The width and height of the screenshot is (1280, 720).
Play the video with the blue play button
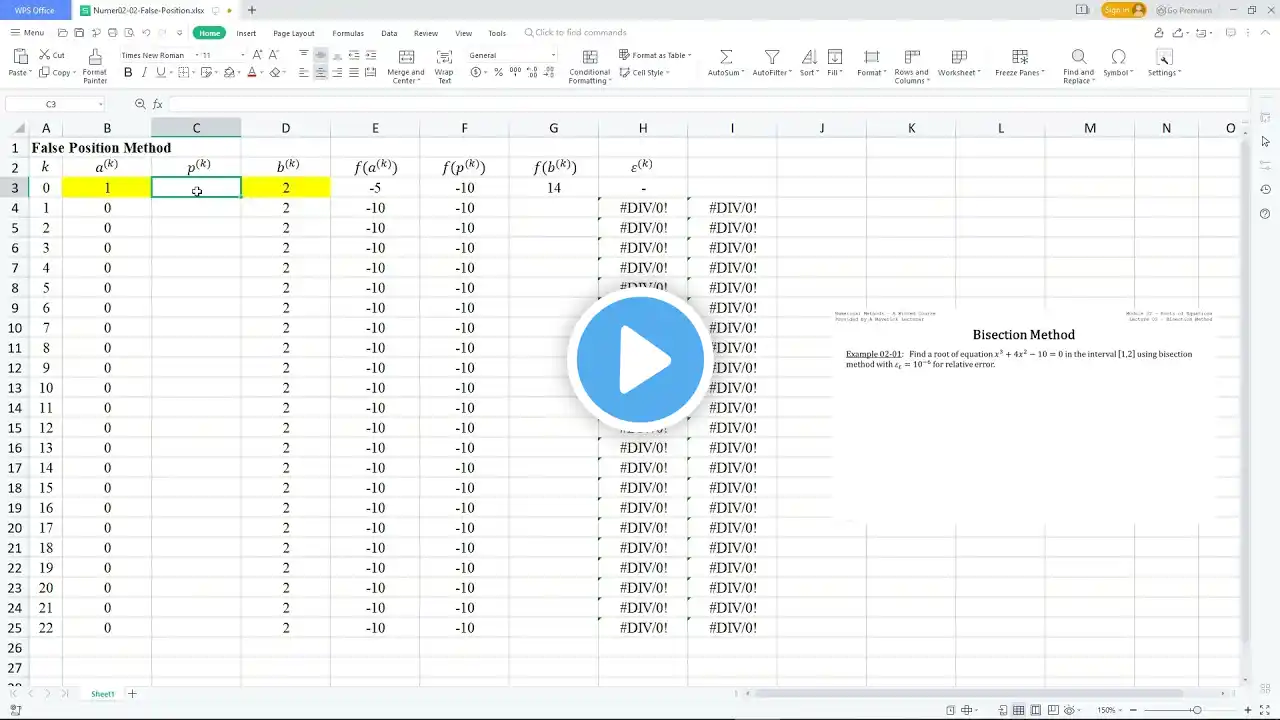coord(640,359)
